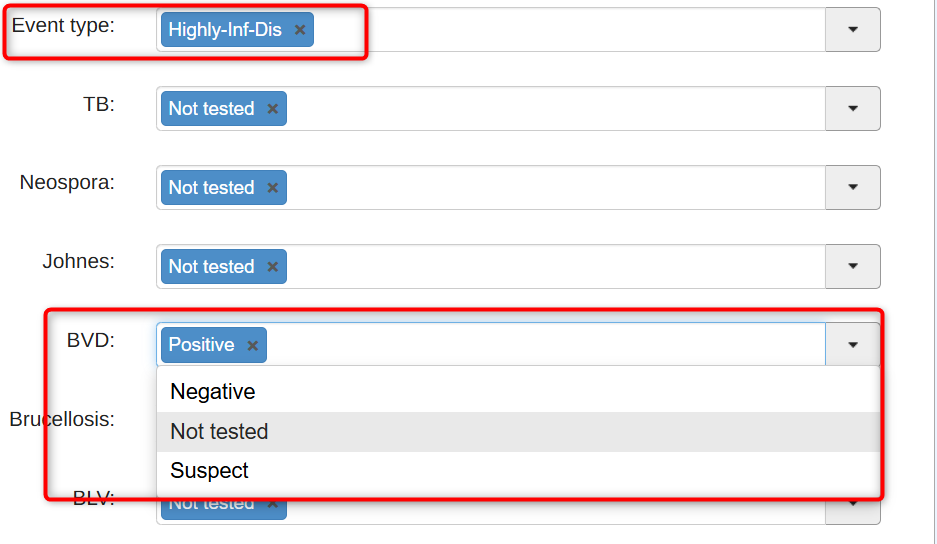Remove the Not tested tag from TB

(272, 109)
